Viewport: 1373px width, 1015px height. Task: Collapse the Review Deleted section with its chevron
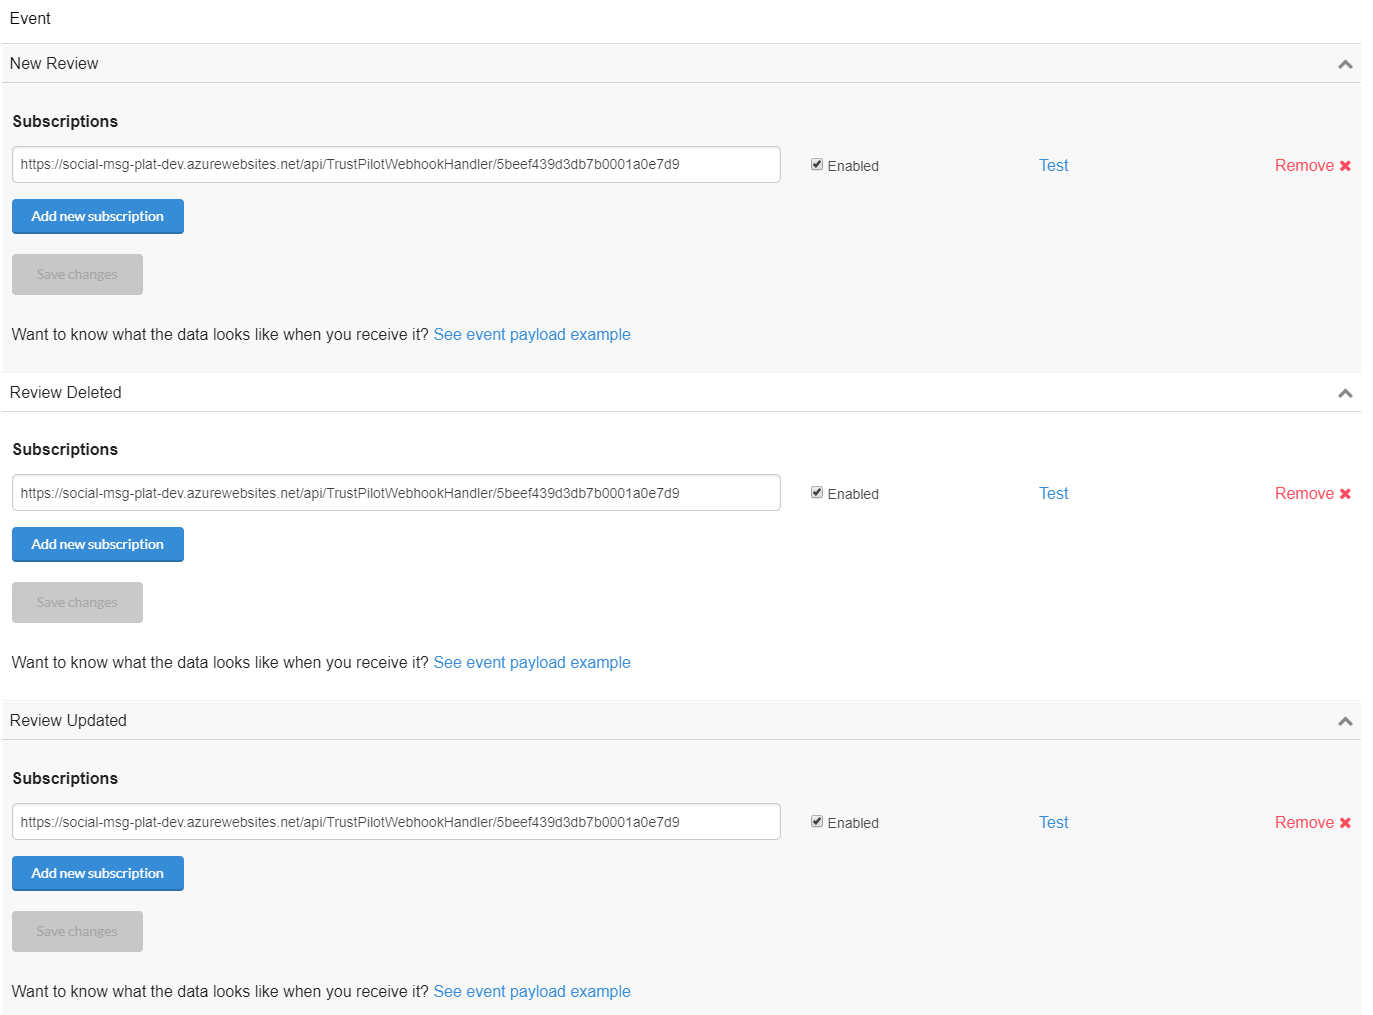click(1345, 392)
